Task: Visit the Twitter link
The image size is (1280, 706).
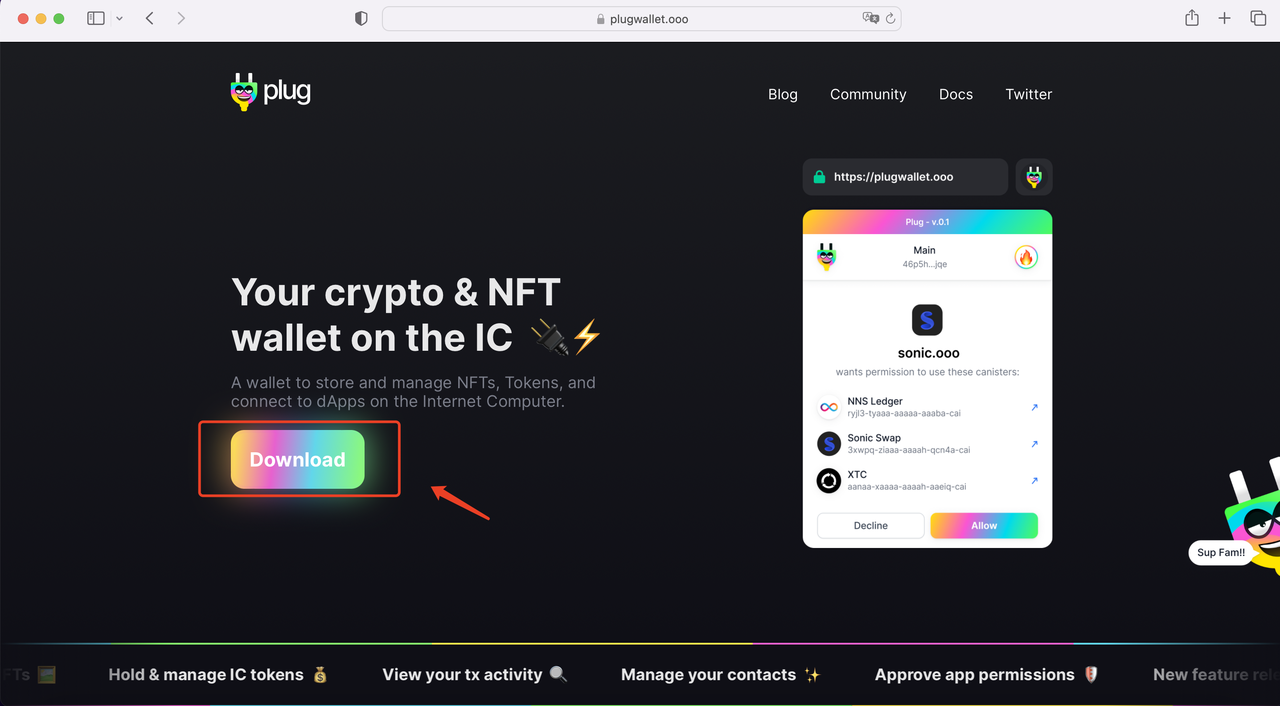Action: [x=1029, y=94]
